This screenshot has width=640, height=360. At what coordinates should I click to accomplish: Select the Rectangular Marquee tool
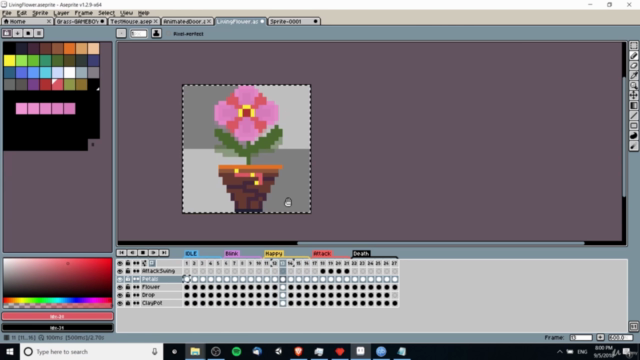[x=633, y=46]
